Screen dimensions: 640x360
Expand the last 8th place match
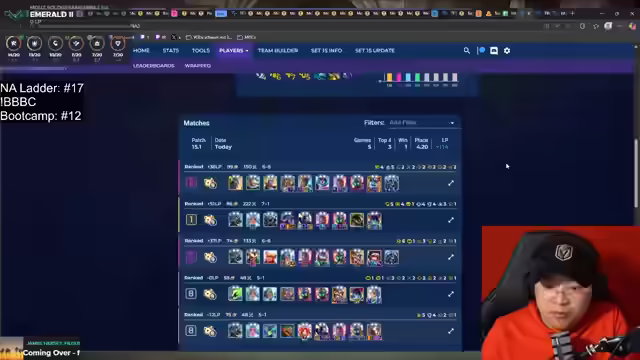(x=451, y=331)
